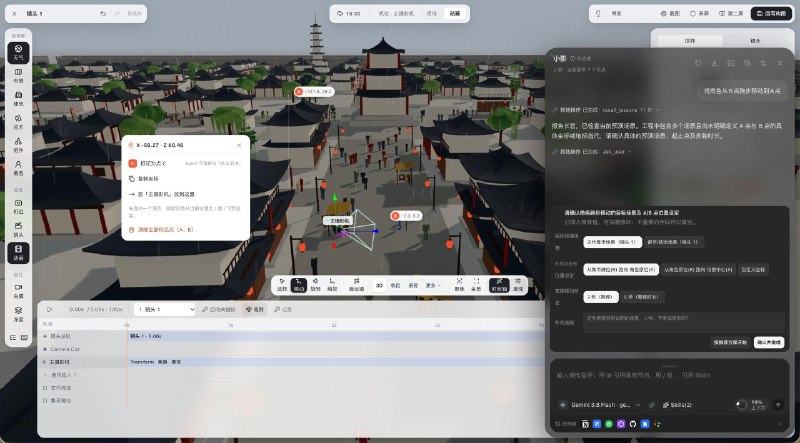Select the 移动 move tool
The width and height of the screenshot is (800, 443).
point(299,285)
